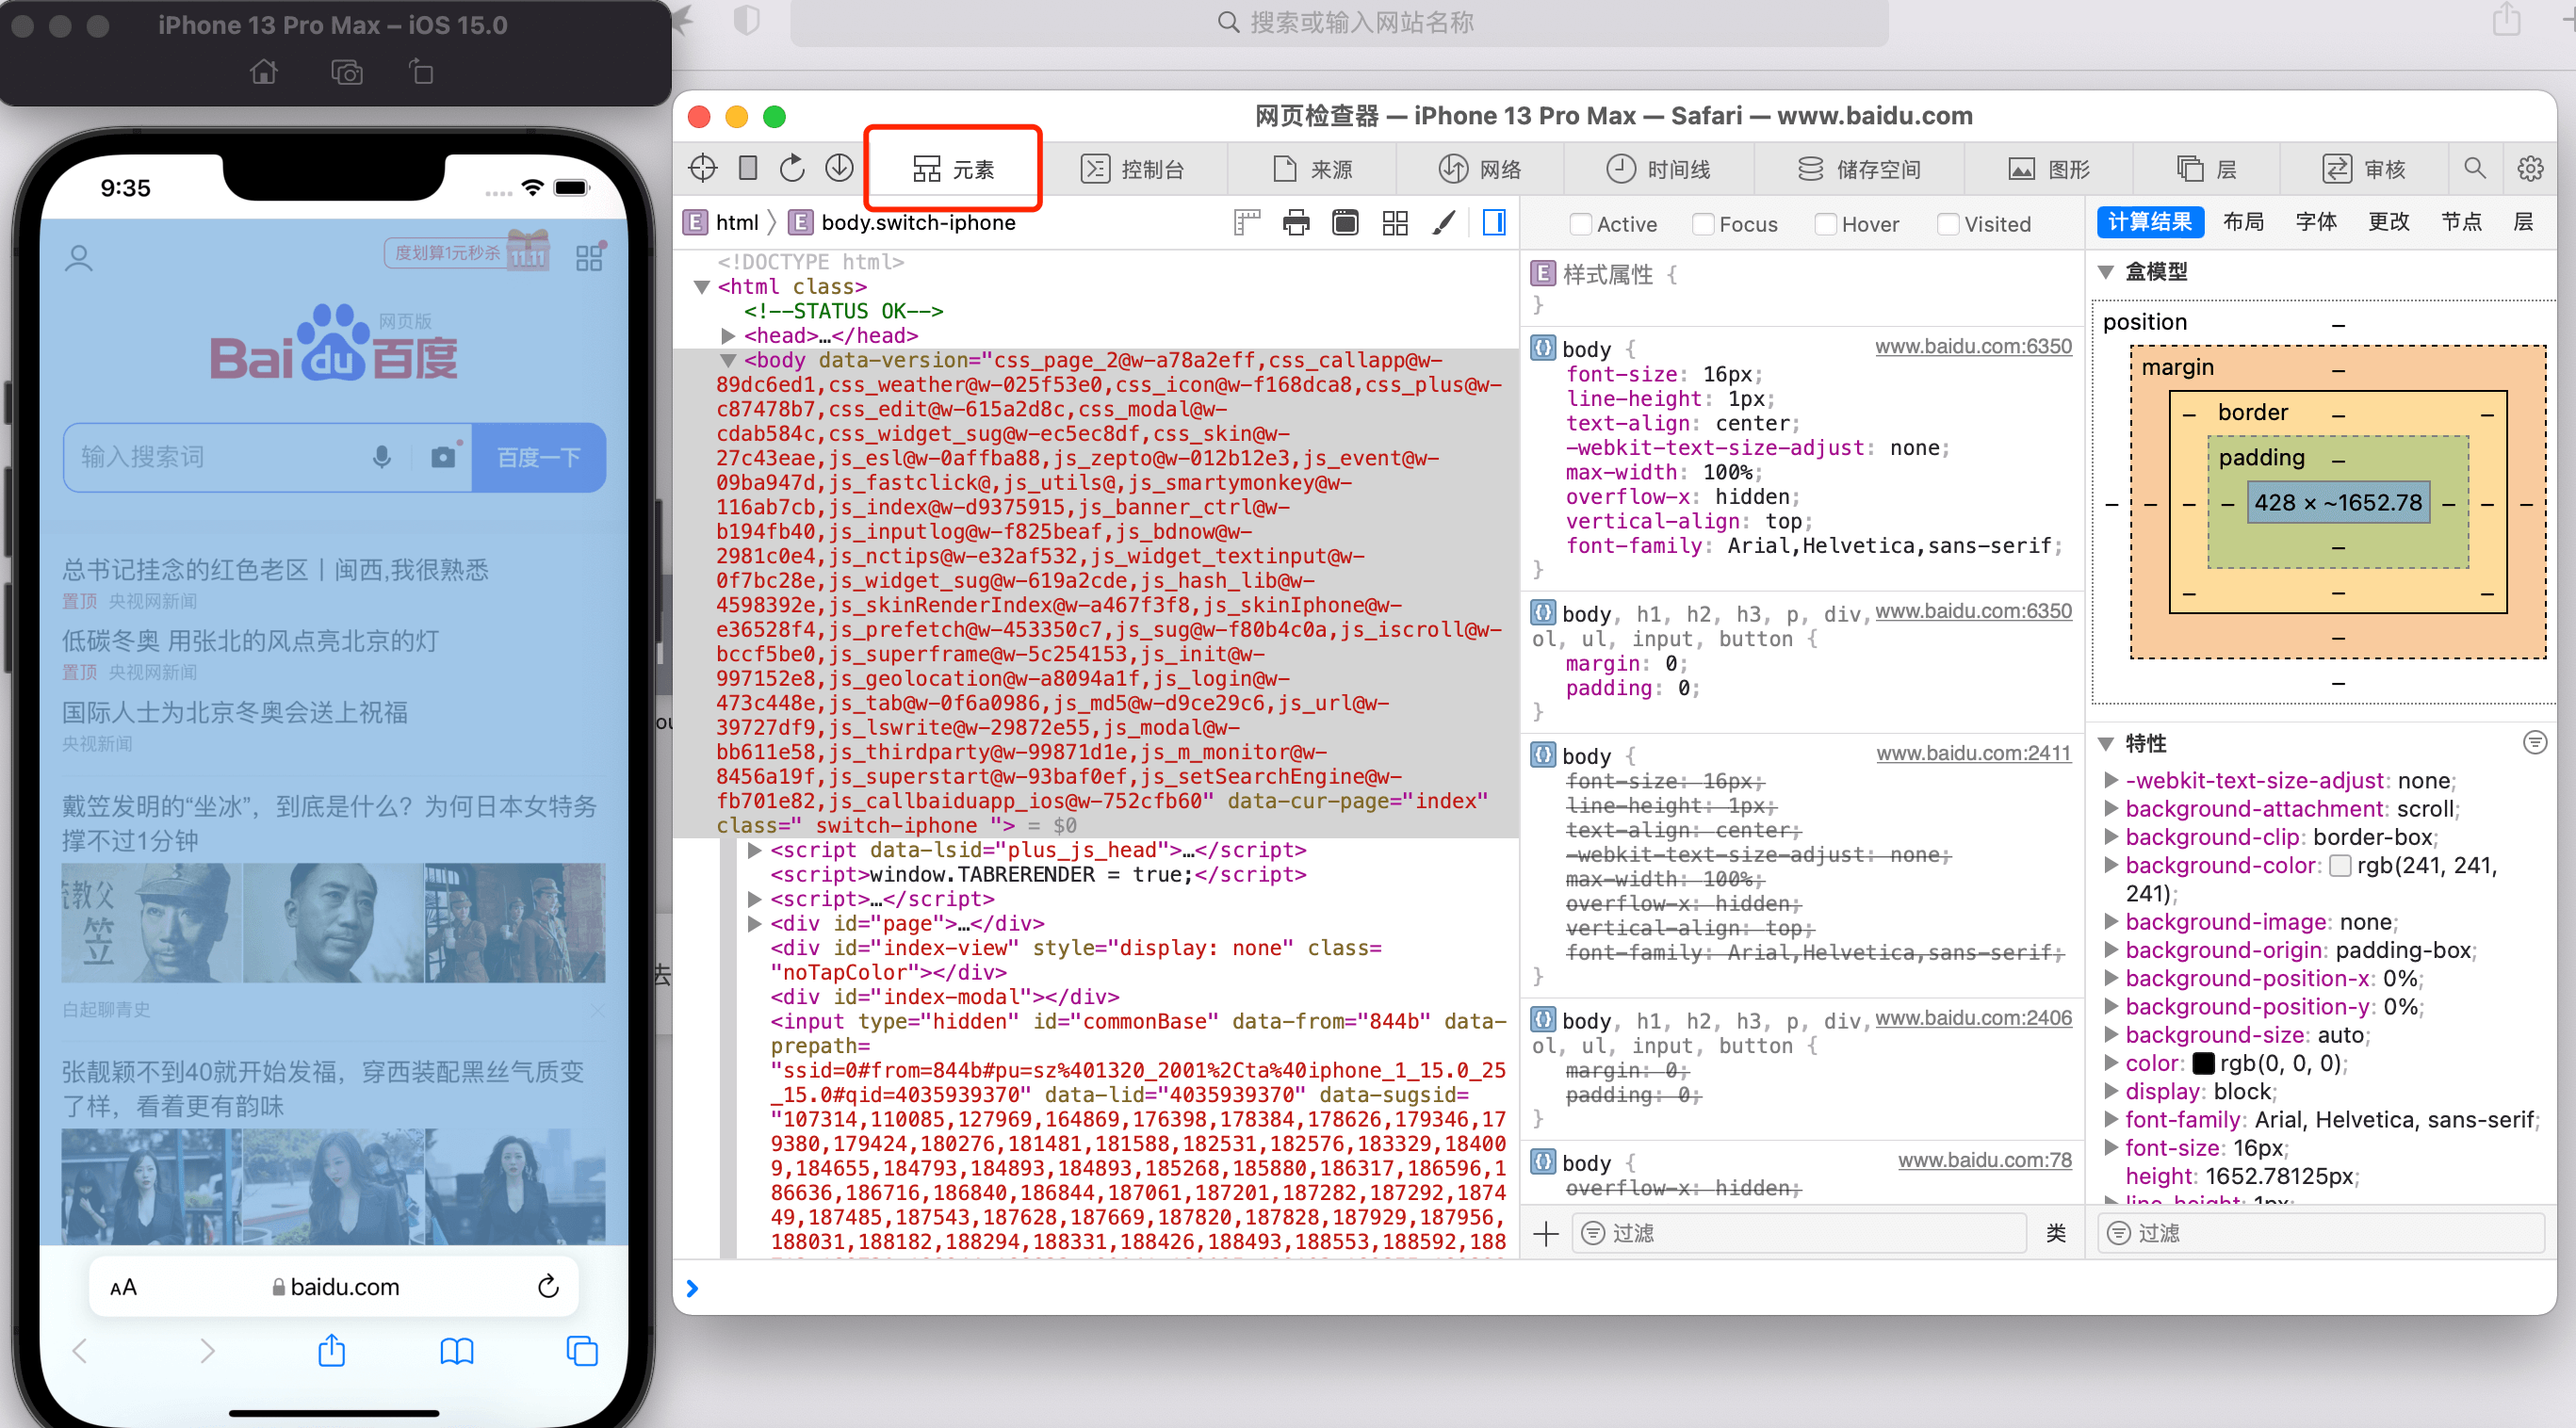Tap the mobile Safari share icon
This screenshot has width=2576, height=1428.
pos(332,1351)
